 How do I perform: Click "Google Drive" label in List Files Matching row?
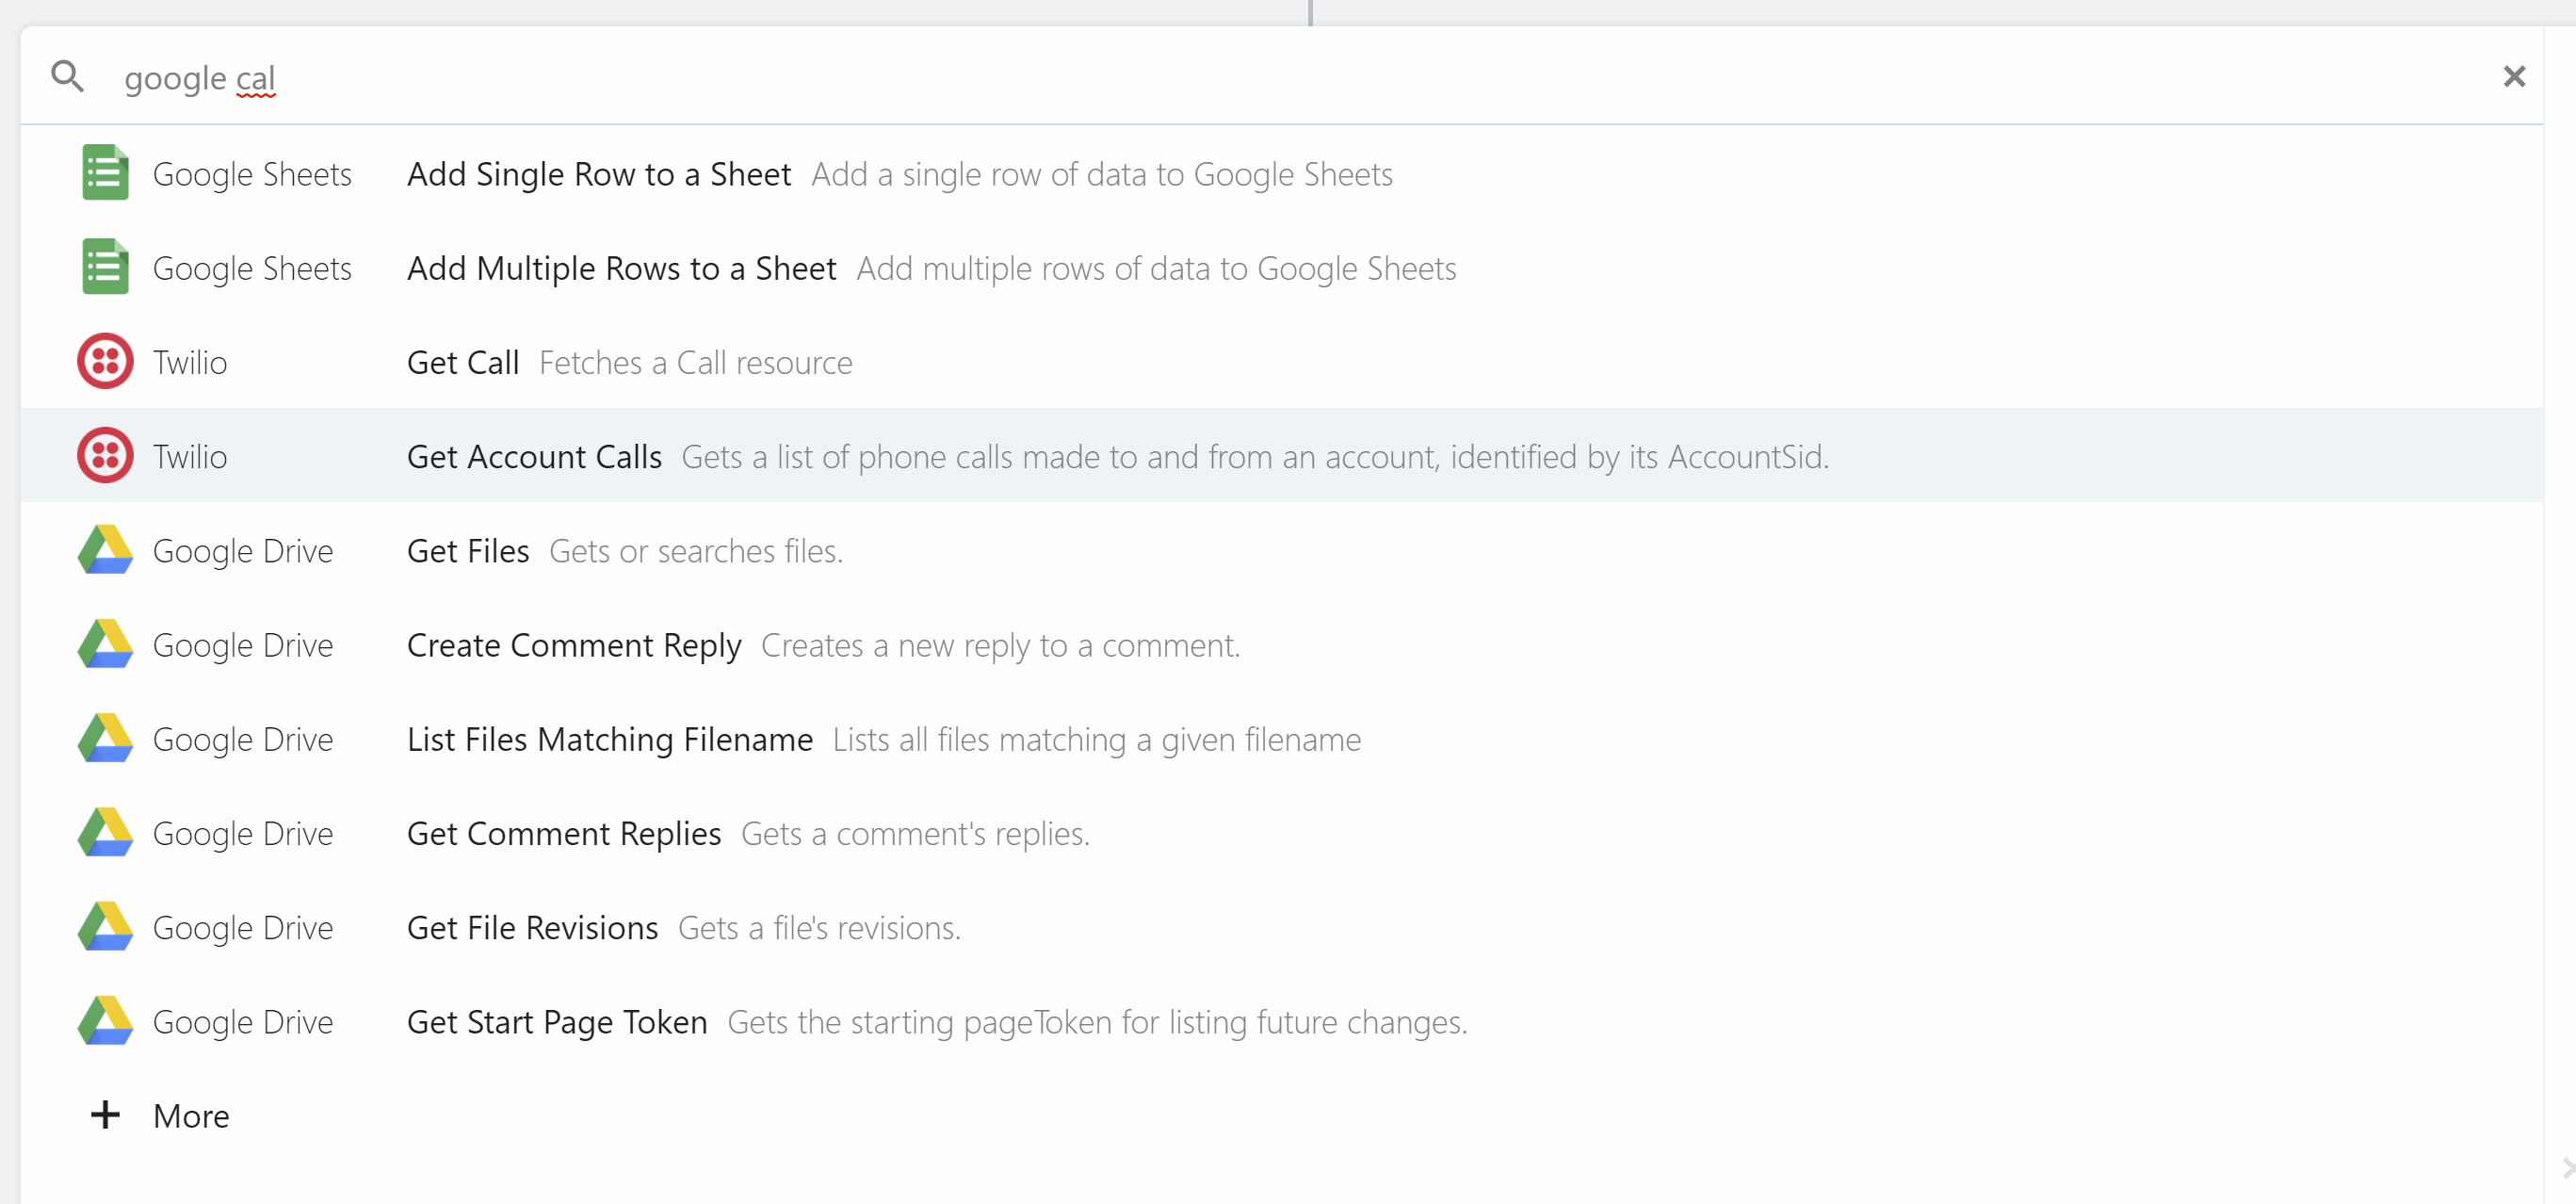[x=243, y=739]
